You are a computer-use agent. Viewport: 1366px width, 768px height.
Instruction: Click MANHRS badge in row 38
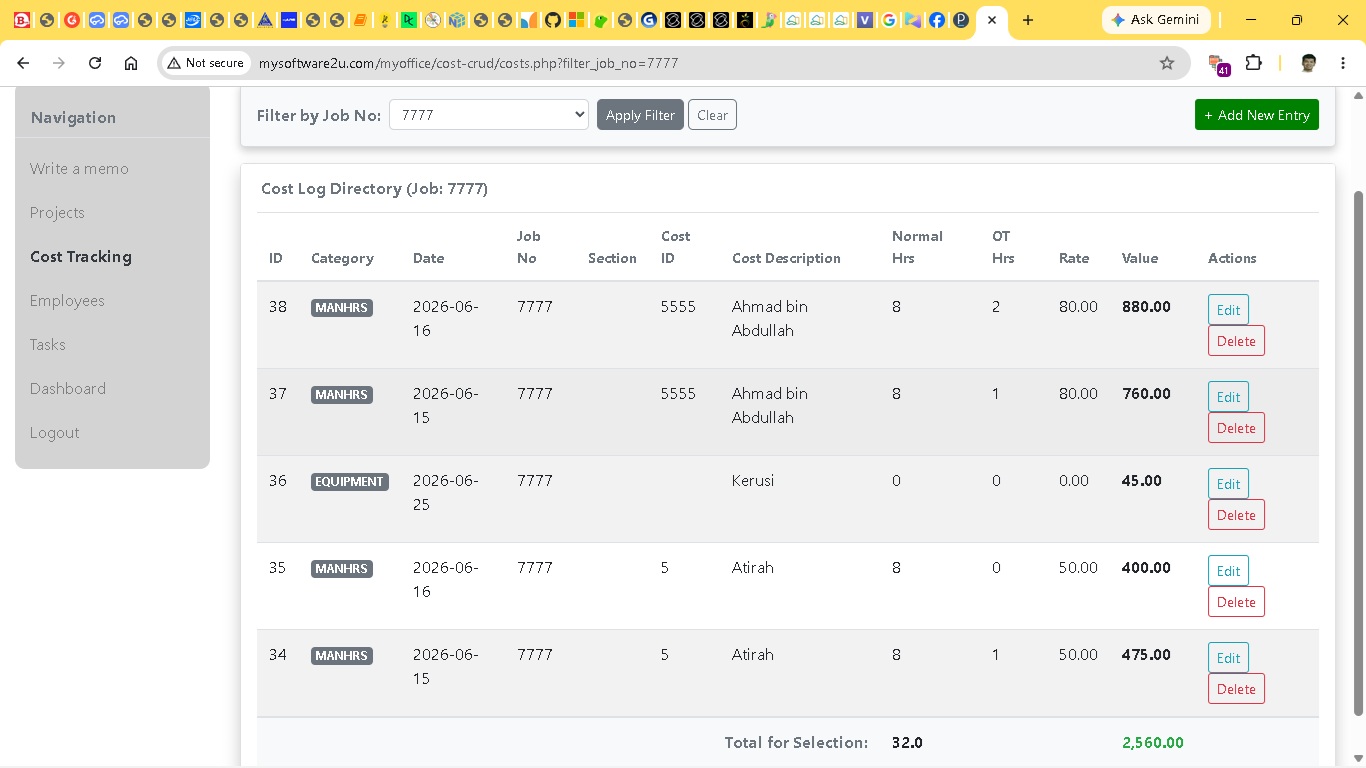[342, 308]
